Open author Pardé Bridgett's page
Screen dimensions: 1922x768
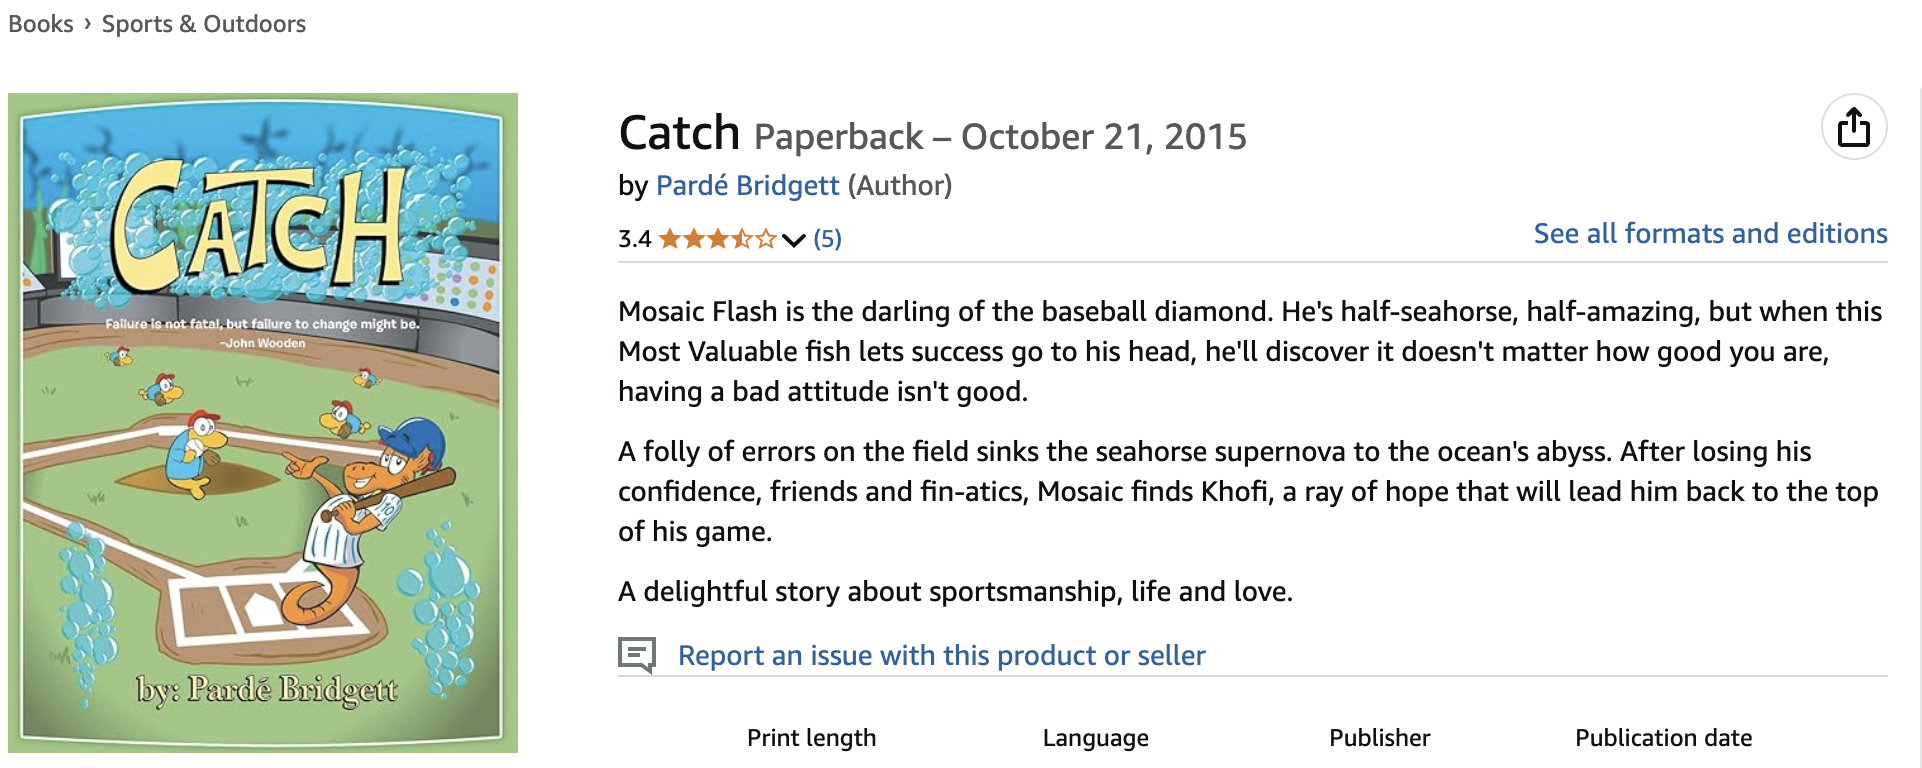click(x=747, y=186)
